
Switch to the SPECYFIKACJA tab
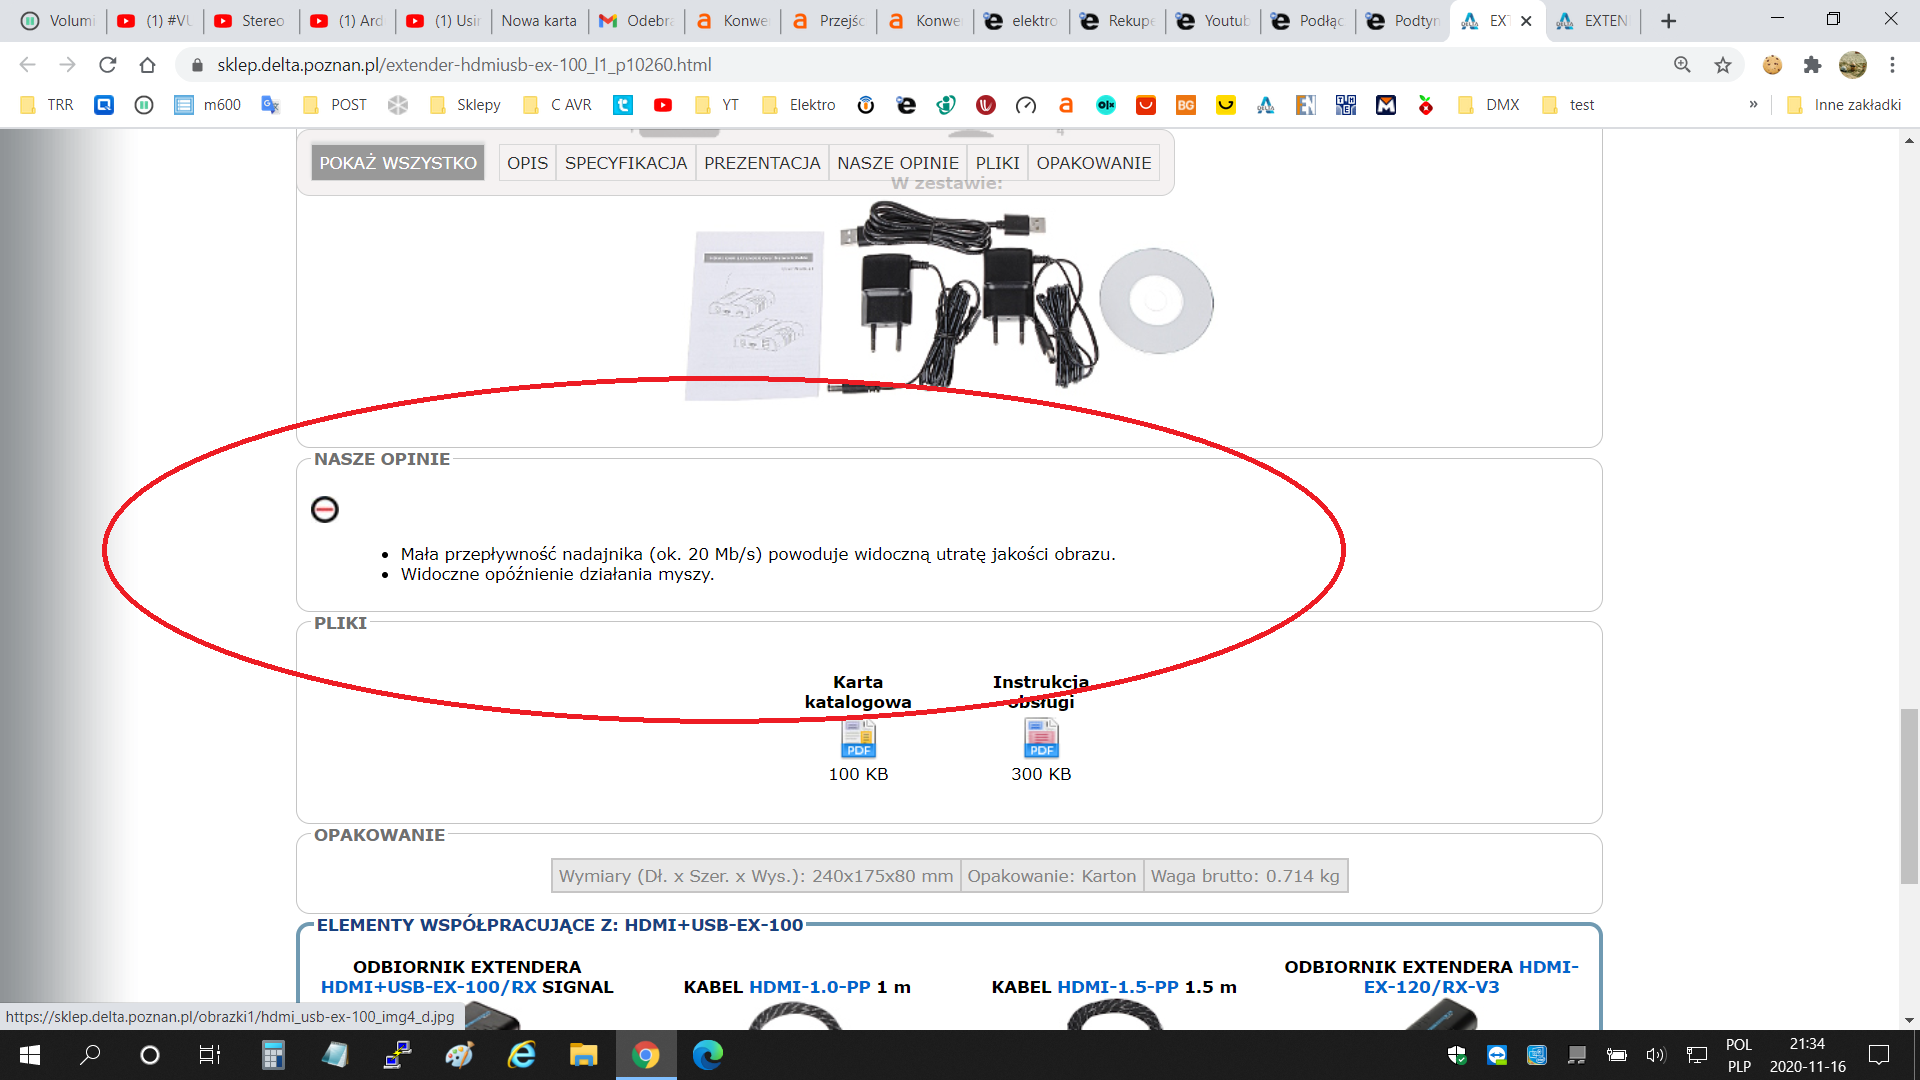(x=626, y=163)
